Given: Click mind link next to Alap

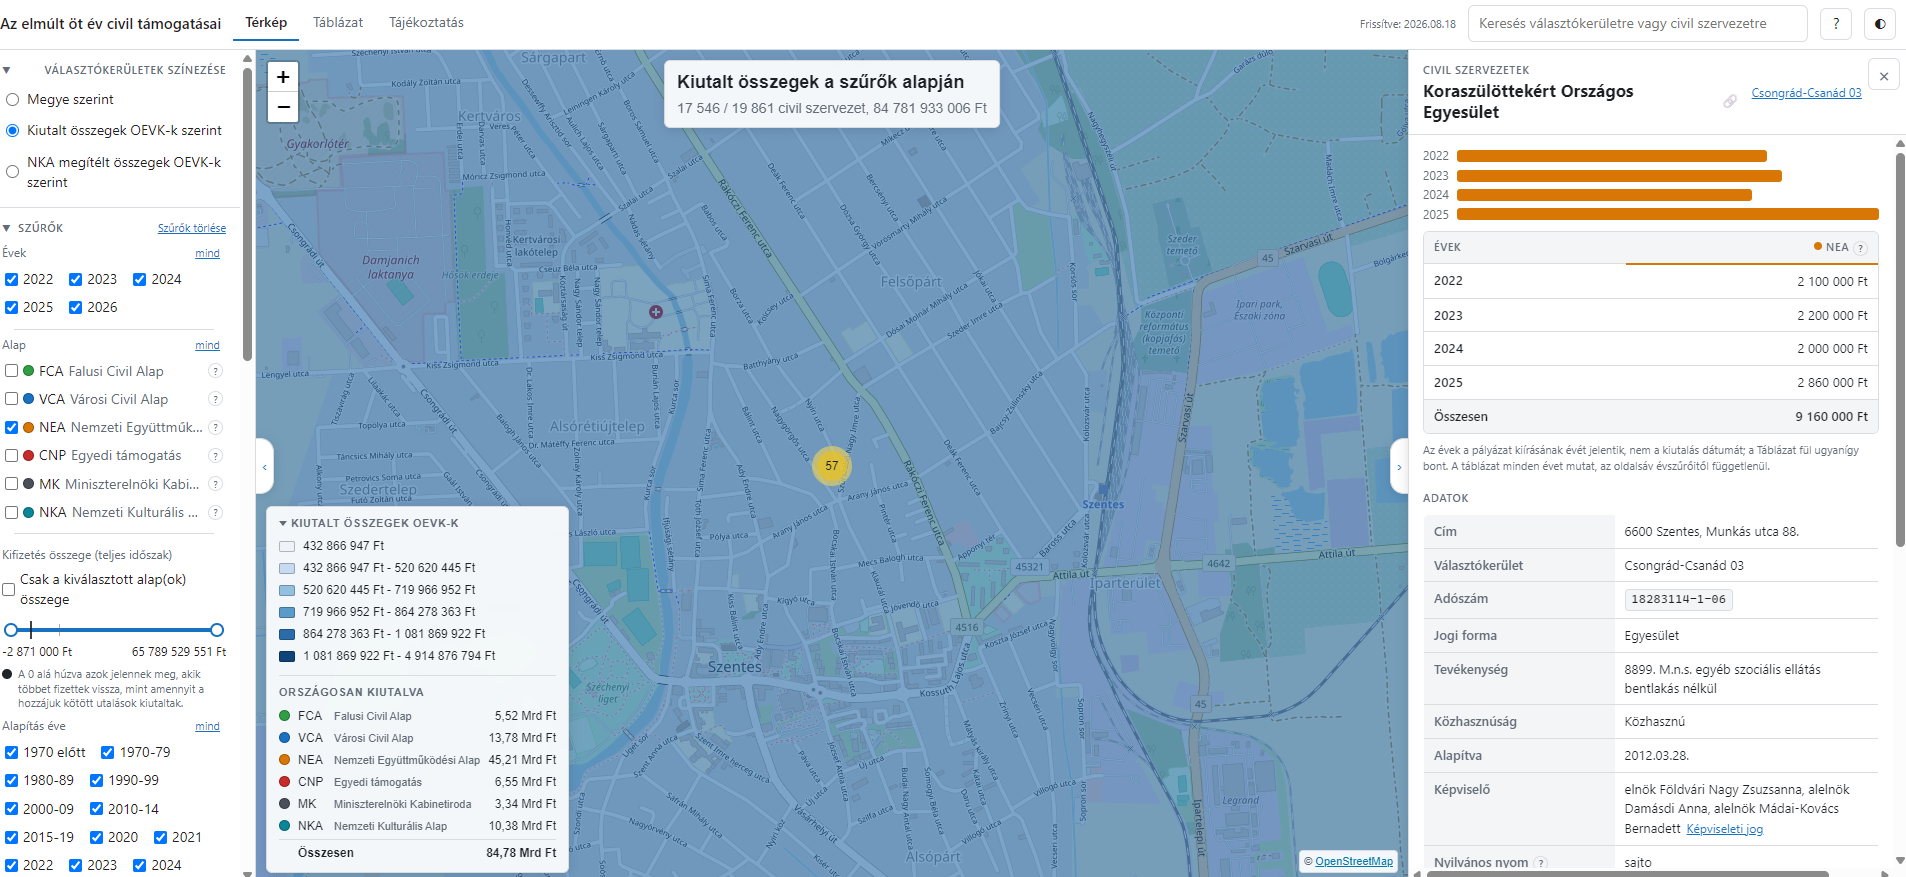Looking at the screenshot, I should click(x=207, y=345).
